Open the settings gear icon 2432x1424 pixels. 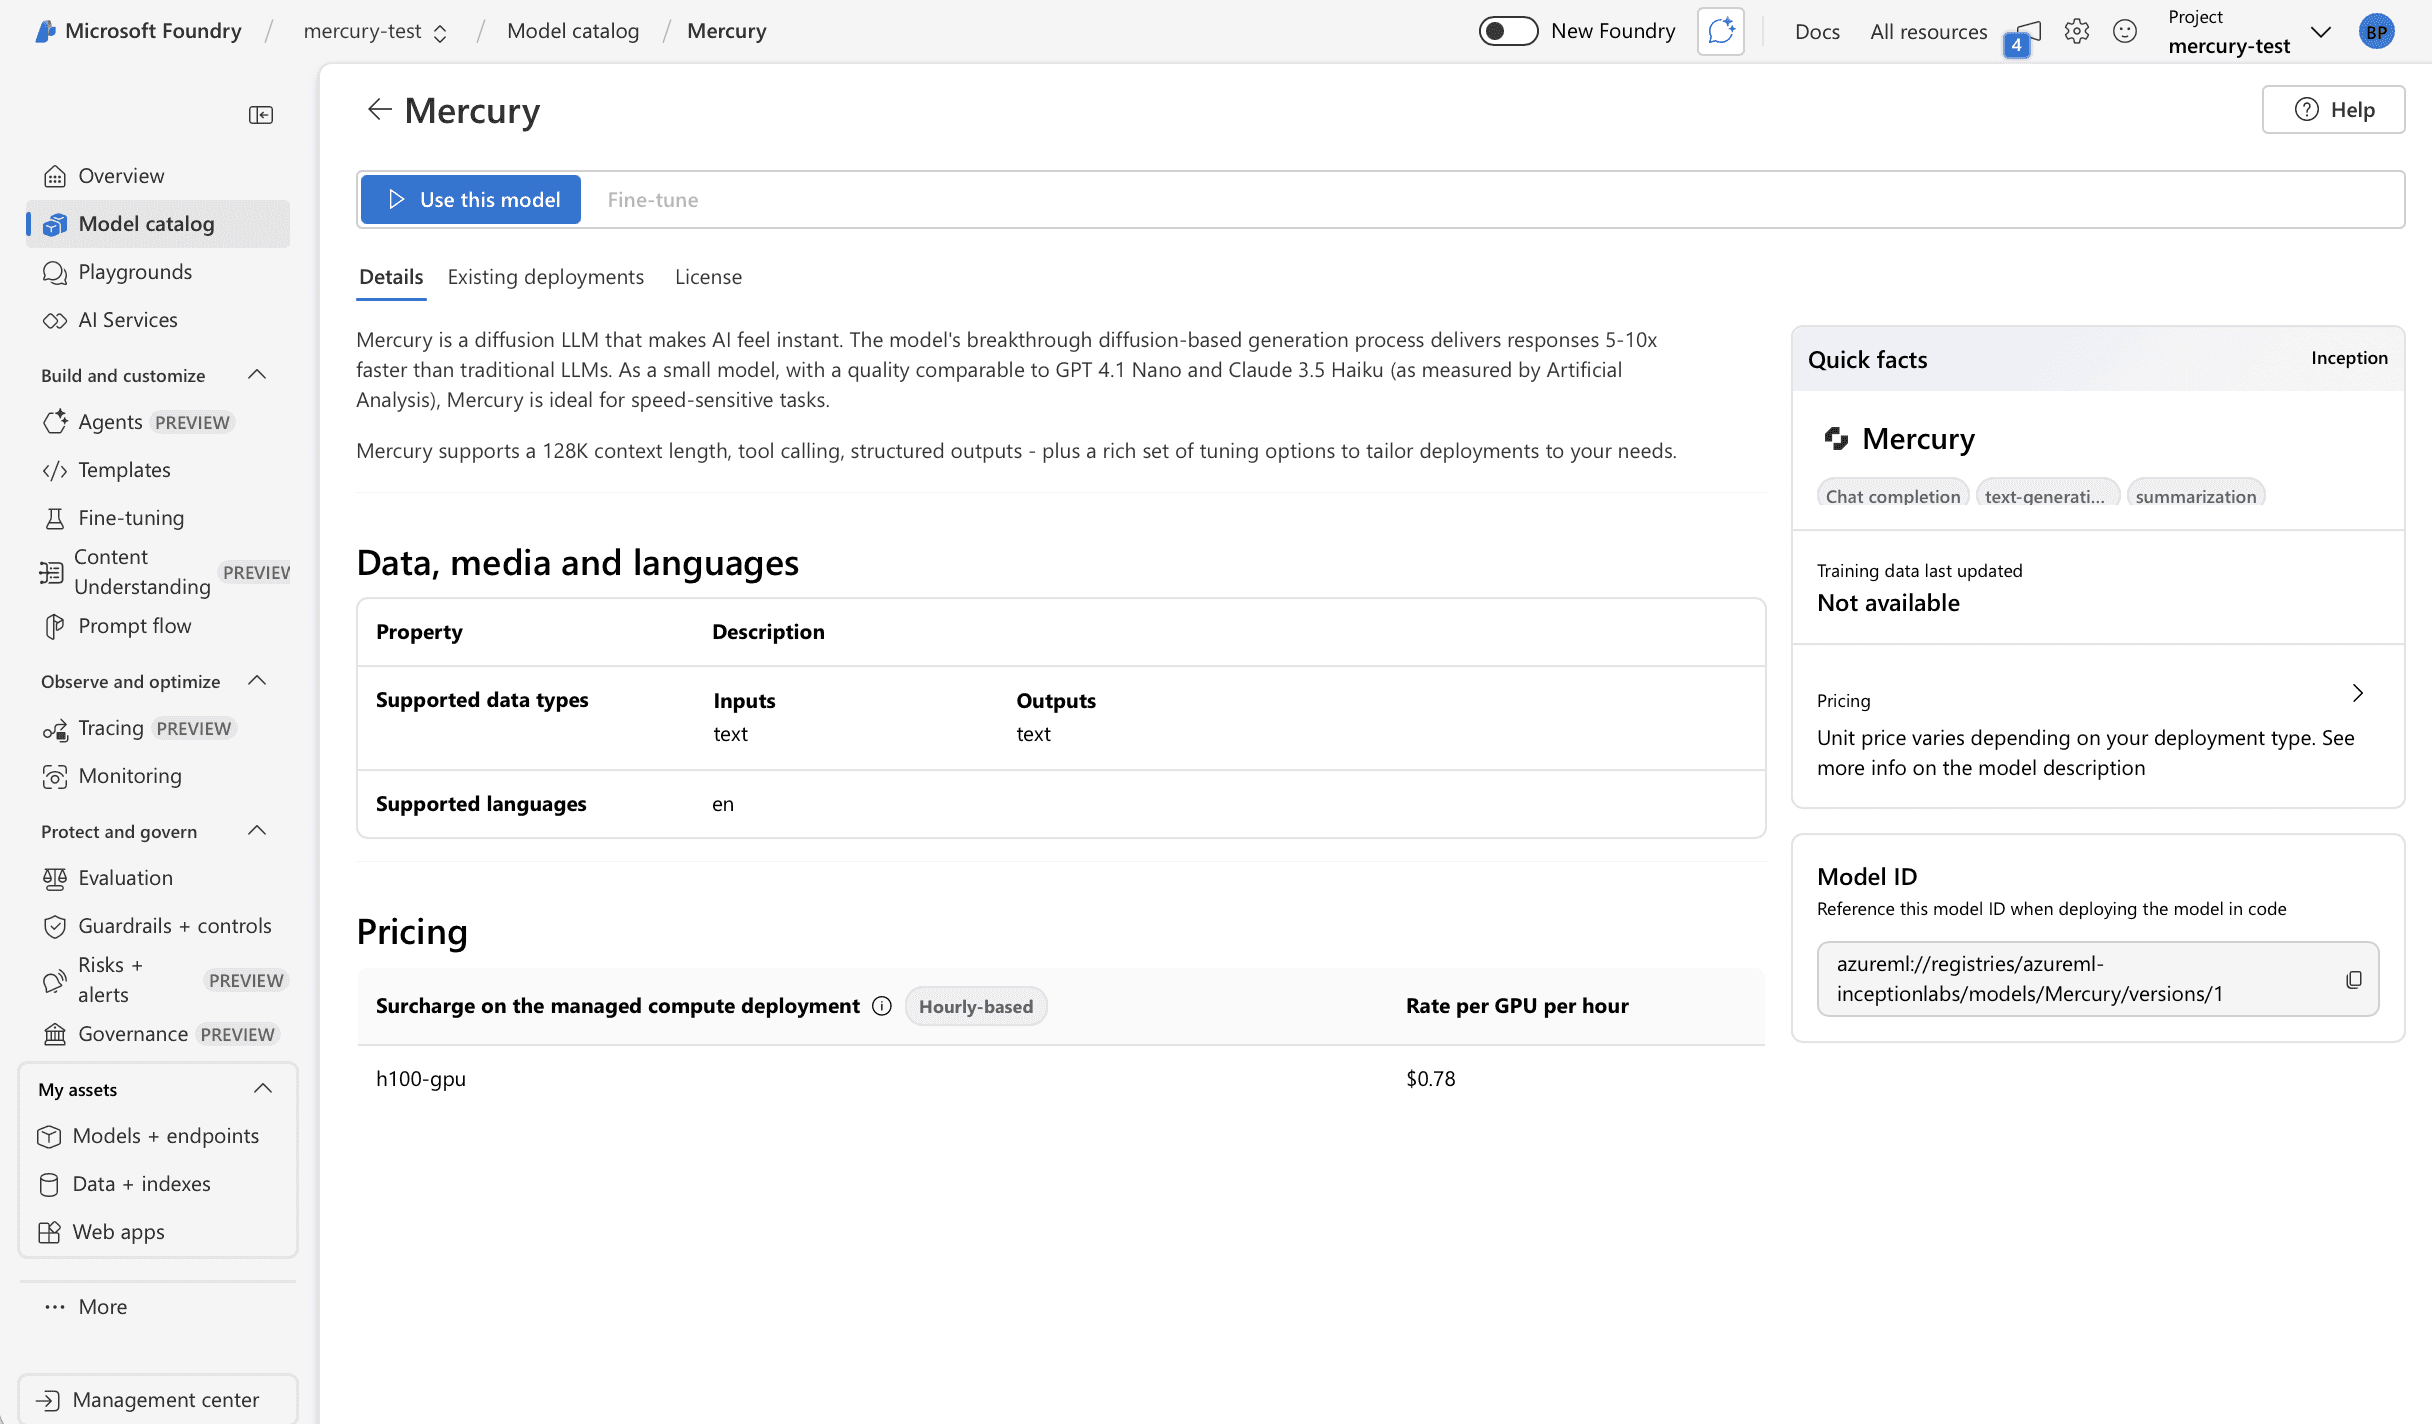2076,31
